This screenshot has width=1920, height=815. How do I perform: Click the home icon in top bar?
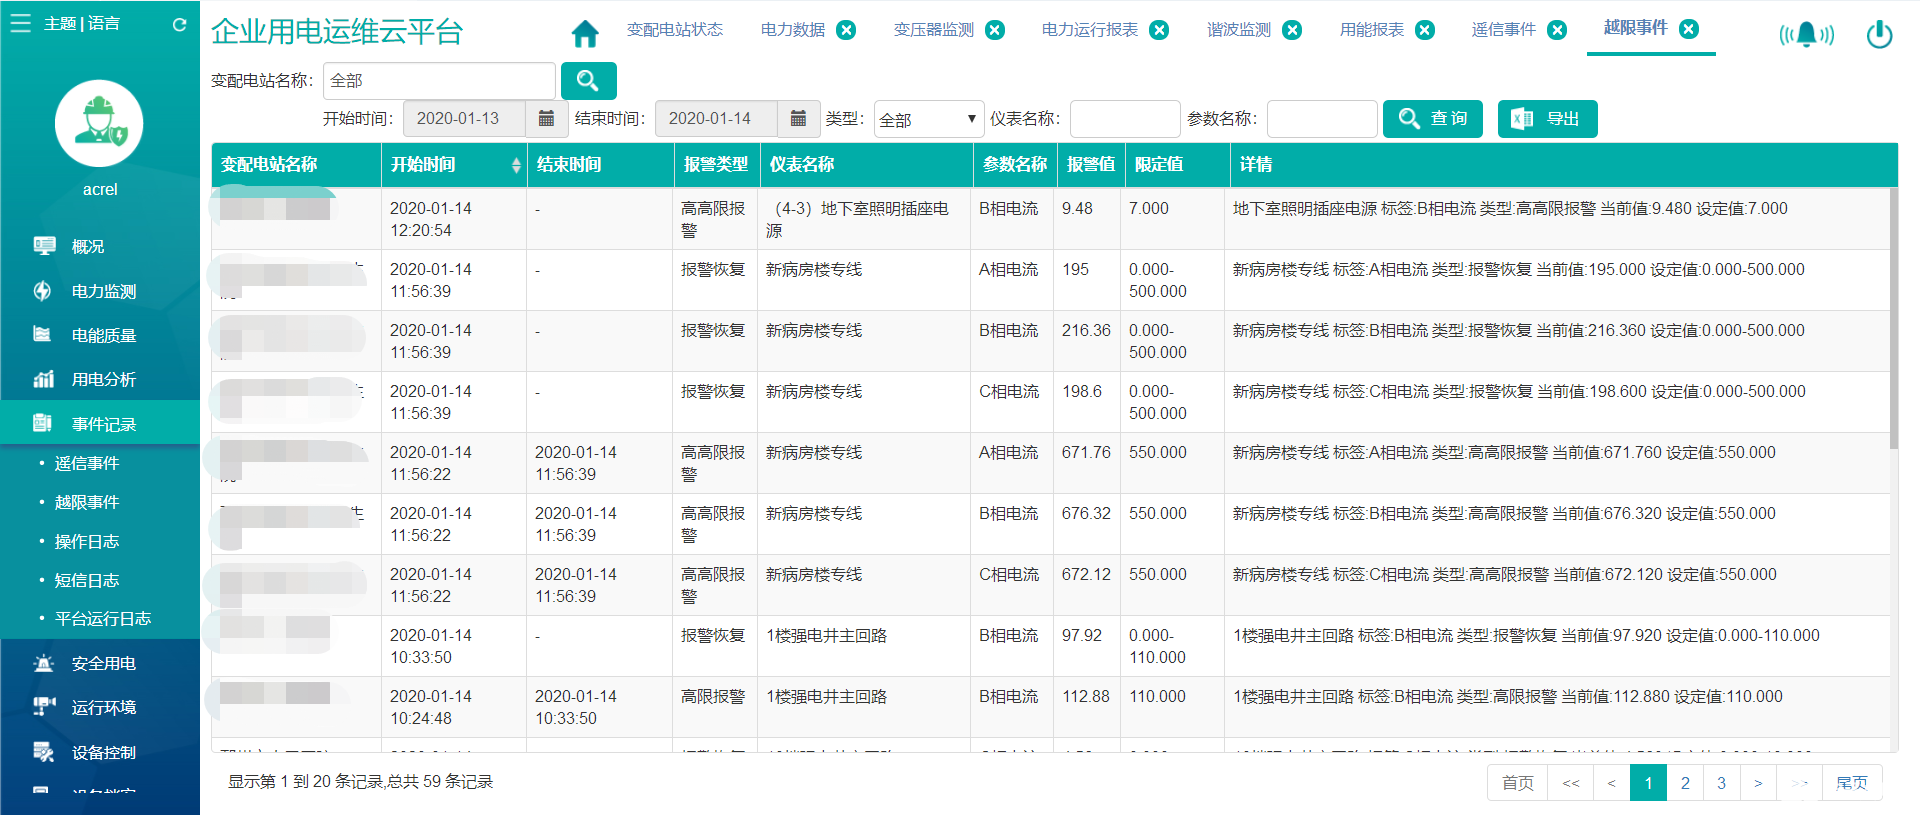tap(585, 33)
